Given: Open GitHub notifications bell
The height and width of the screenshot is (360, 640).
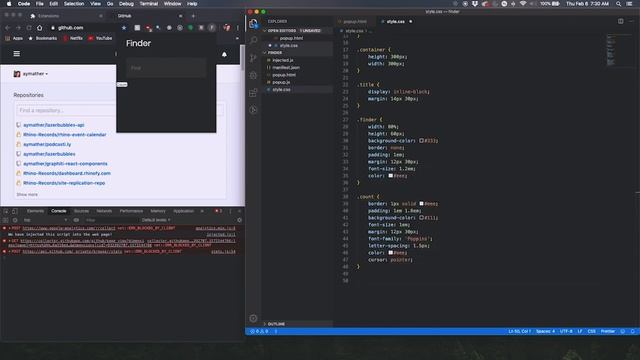Looking at the screenshot, I should point(224,54).
